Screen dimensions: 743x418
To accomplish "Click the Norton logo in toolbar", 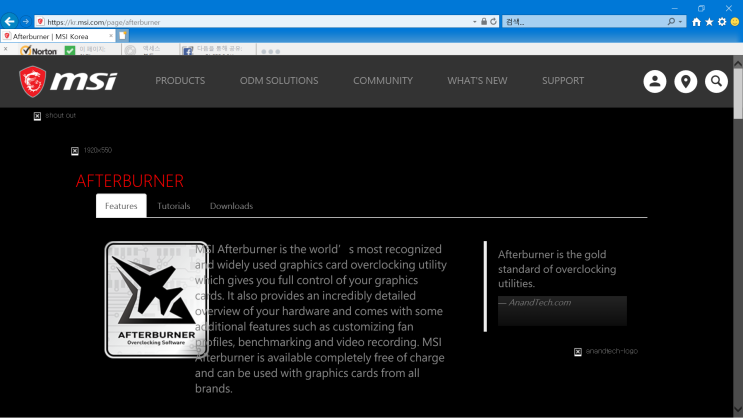I will 38,50.
